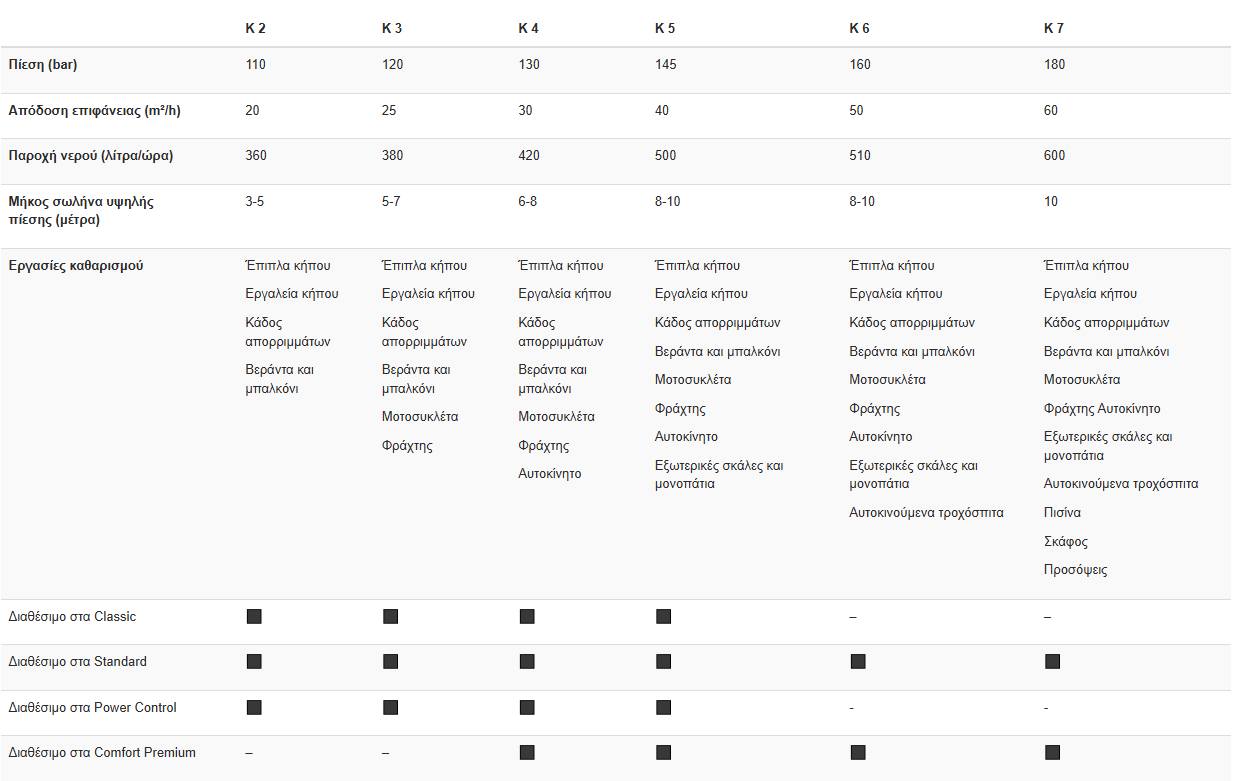Click the dash for K 6 Classic availability
This screenshot has width=1233, height=781.
pos(853,617)
